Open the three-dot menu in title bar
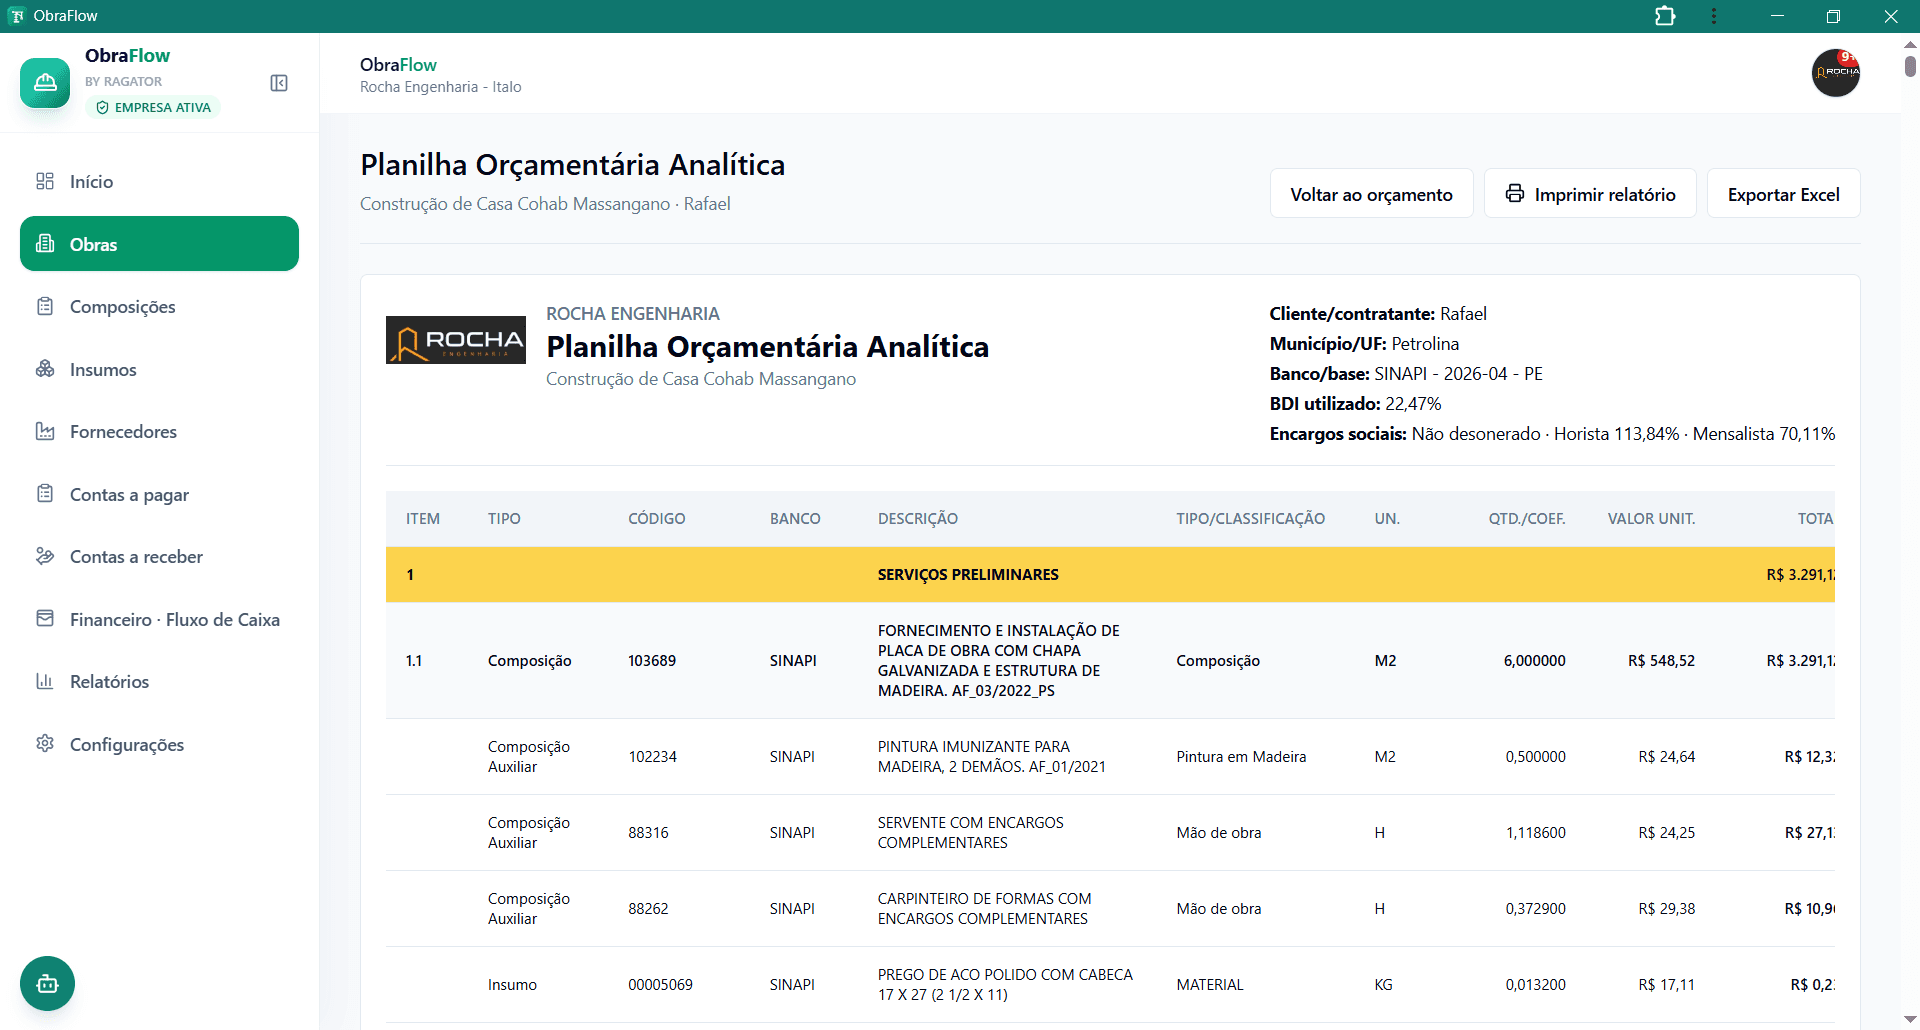This screenshot has width=1920, height=1030. click(x=1714, y=16)
